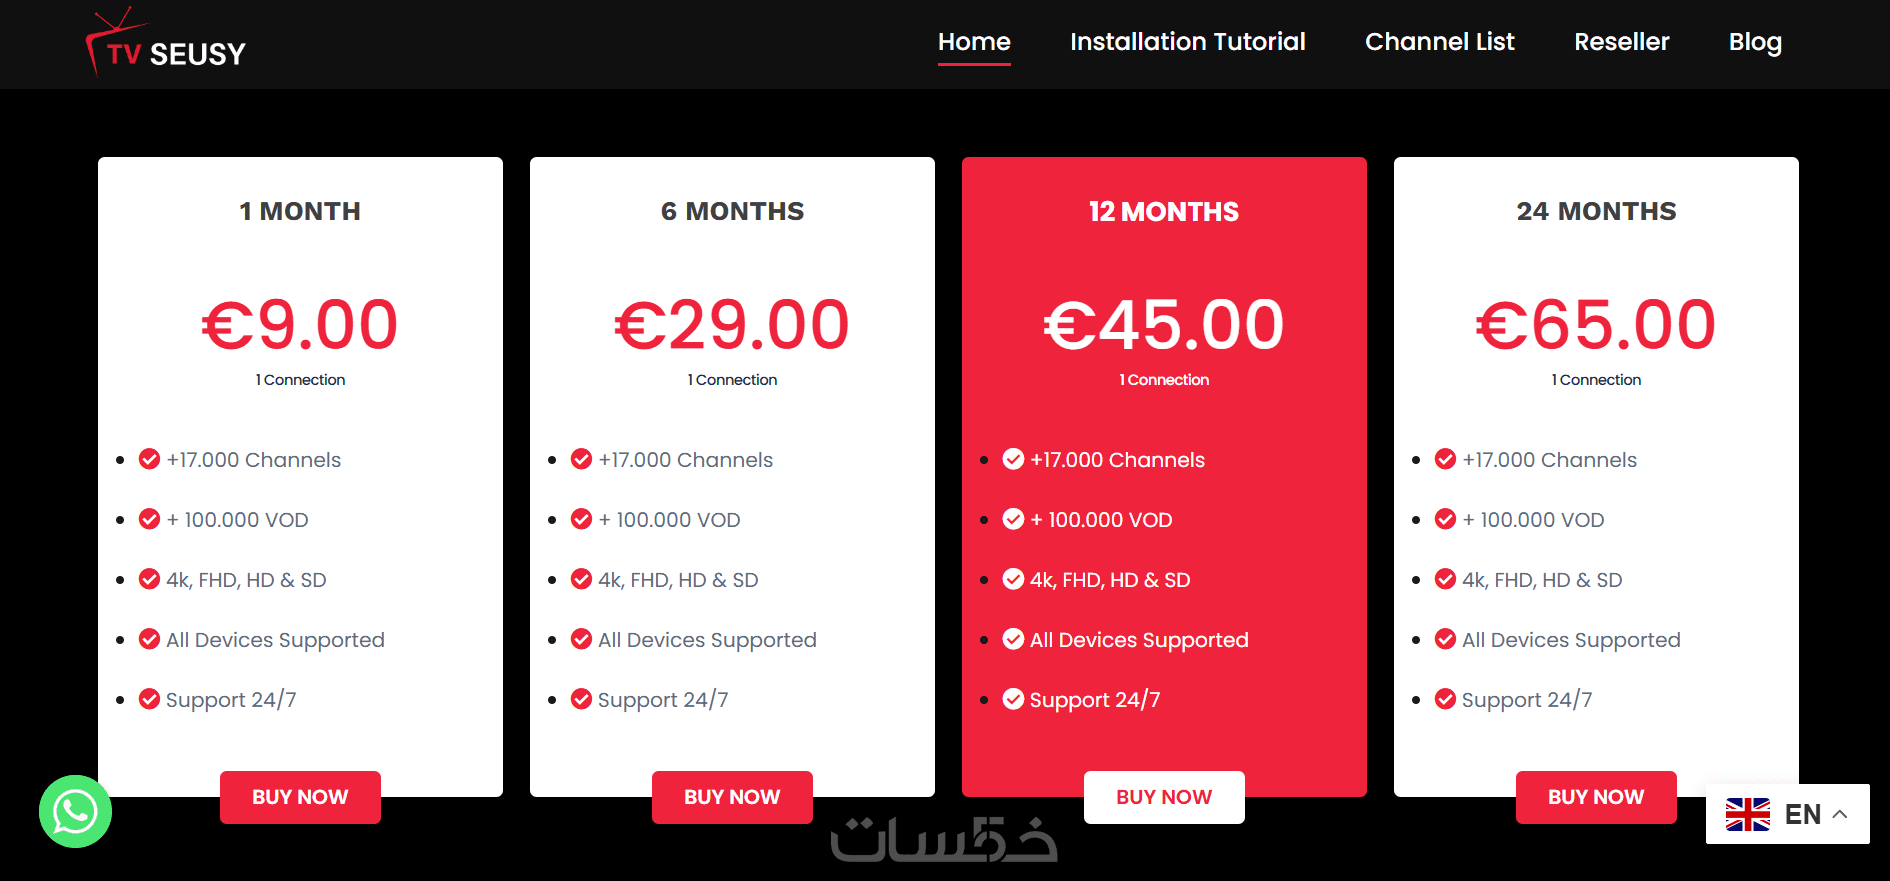This screenshot has width=1890, height=881.
Task: Click checkmark icon beside 1 Month +17.000 Channels
Action: click(149, 459)
